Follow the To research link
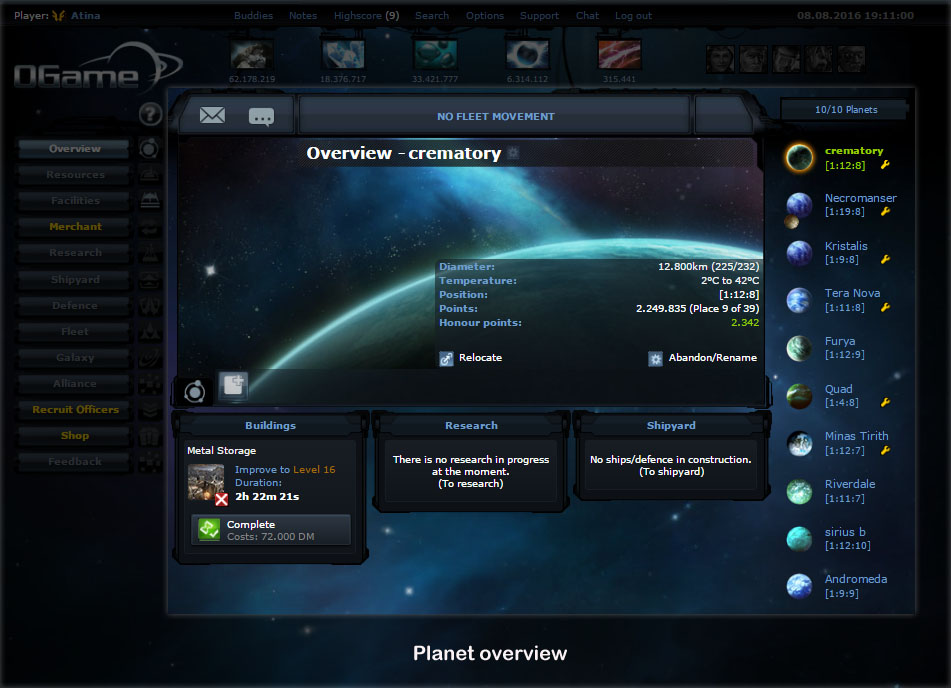This screenshot has height=688, width=951. click(x=471, y=484)
